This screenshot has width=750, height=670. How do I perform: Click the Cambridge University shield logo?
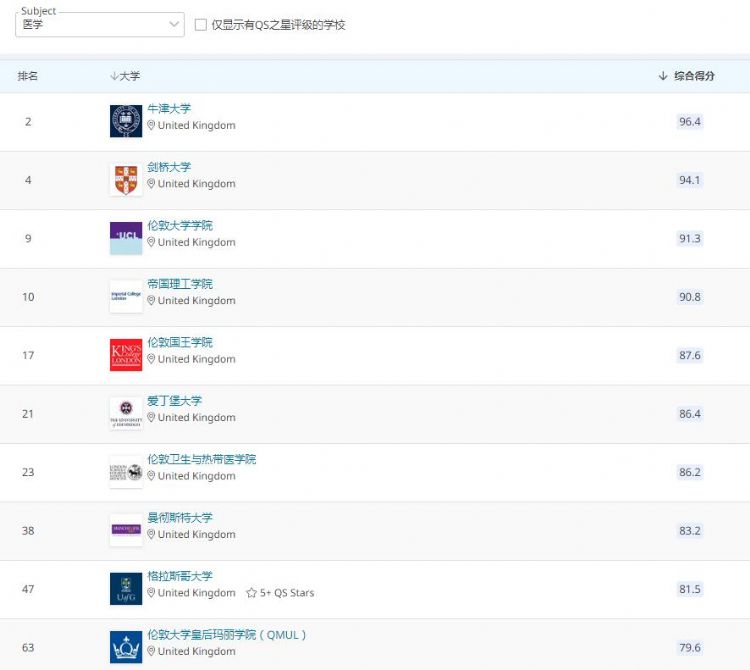pos(126,180)
